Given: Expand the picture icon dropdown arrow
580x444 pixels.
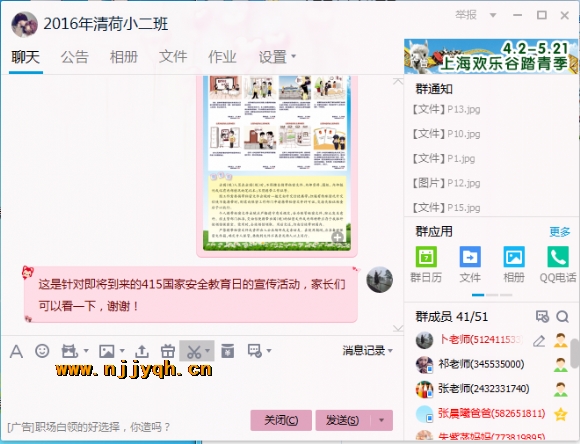Looking at the screenshot, I should [x=122, y=350].
